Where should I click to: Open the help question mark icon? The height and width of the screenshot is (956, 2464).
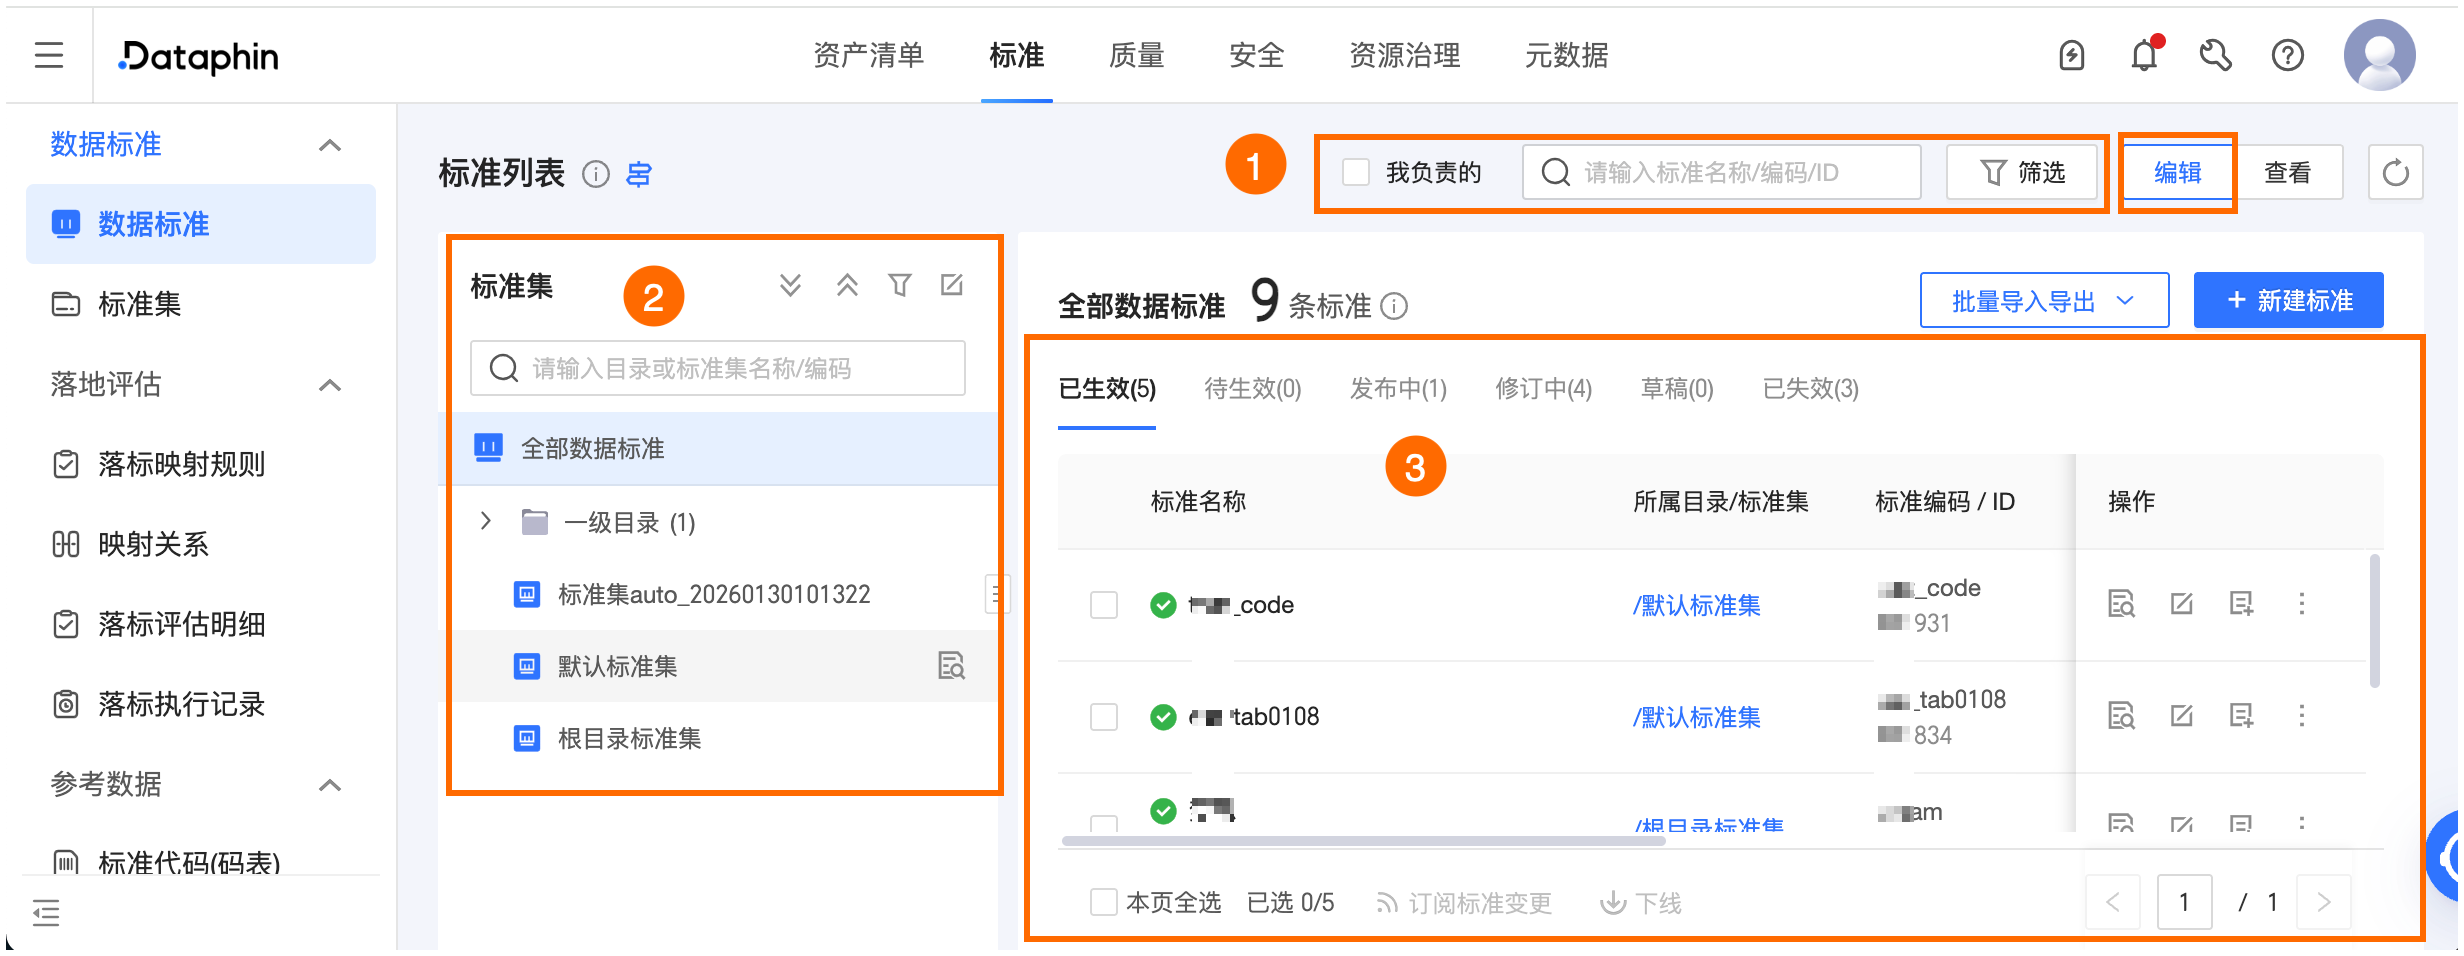[2288, 56]
